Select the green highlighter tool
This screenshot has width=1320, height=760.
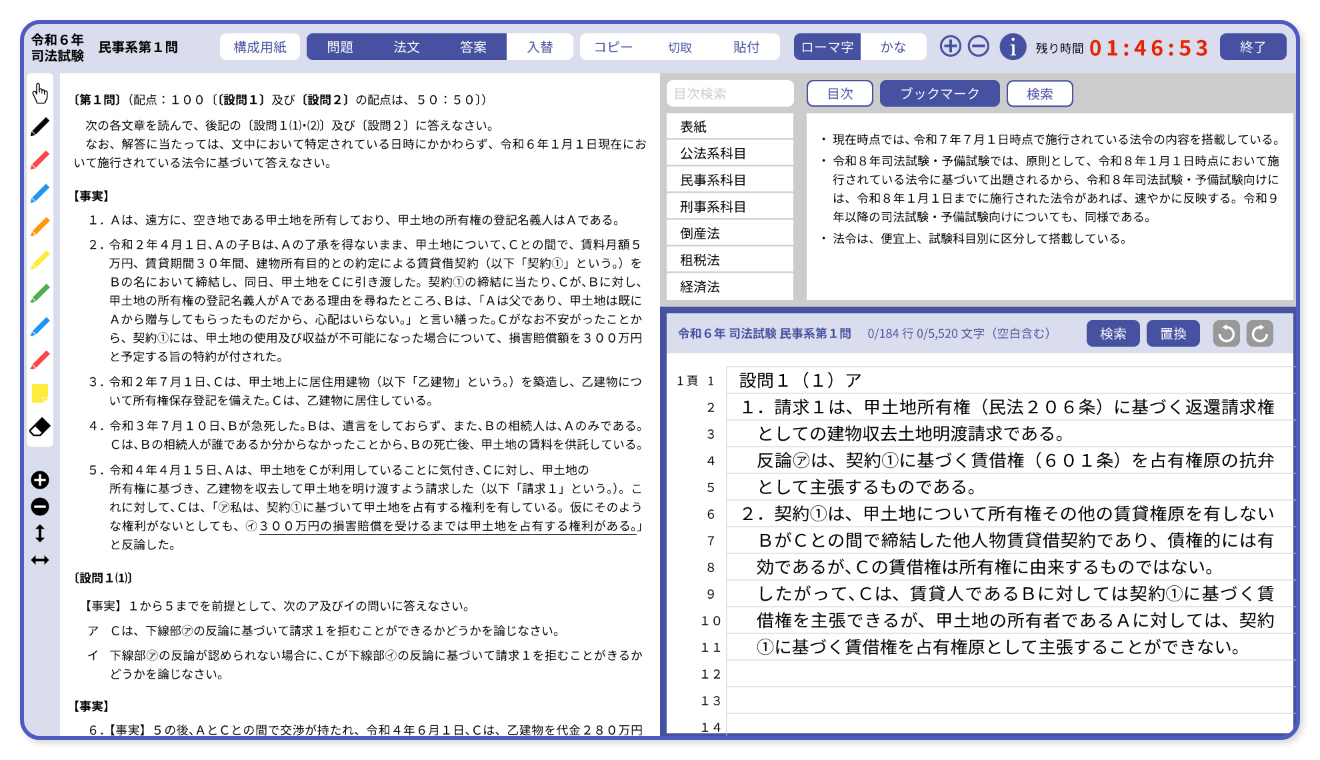(40, 293)
